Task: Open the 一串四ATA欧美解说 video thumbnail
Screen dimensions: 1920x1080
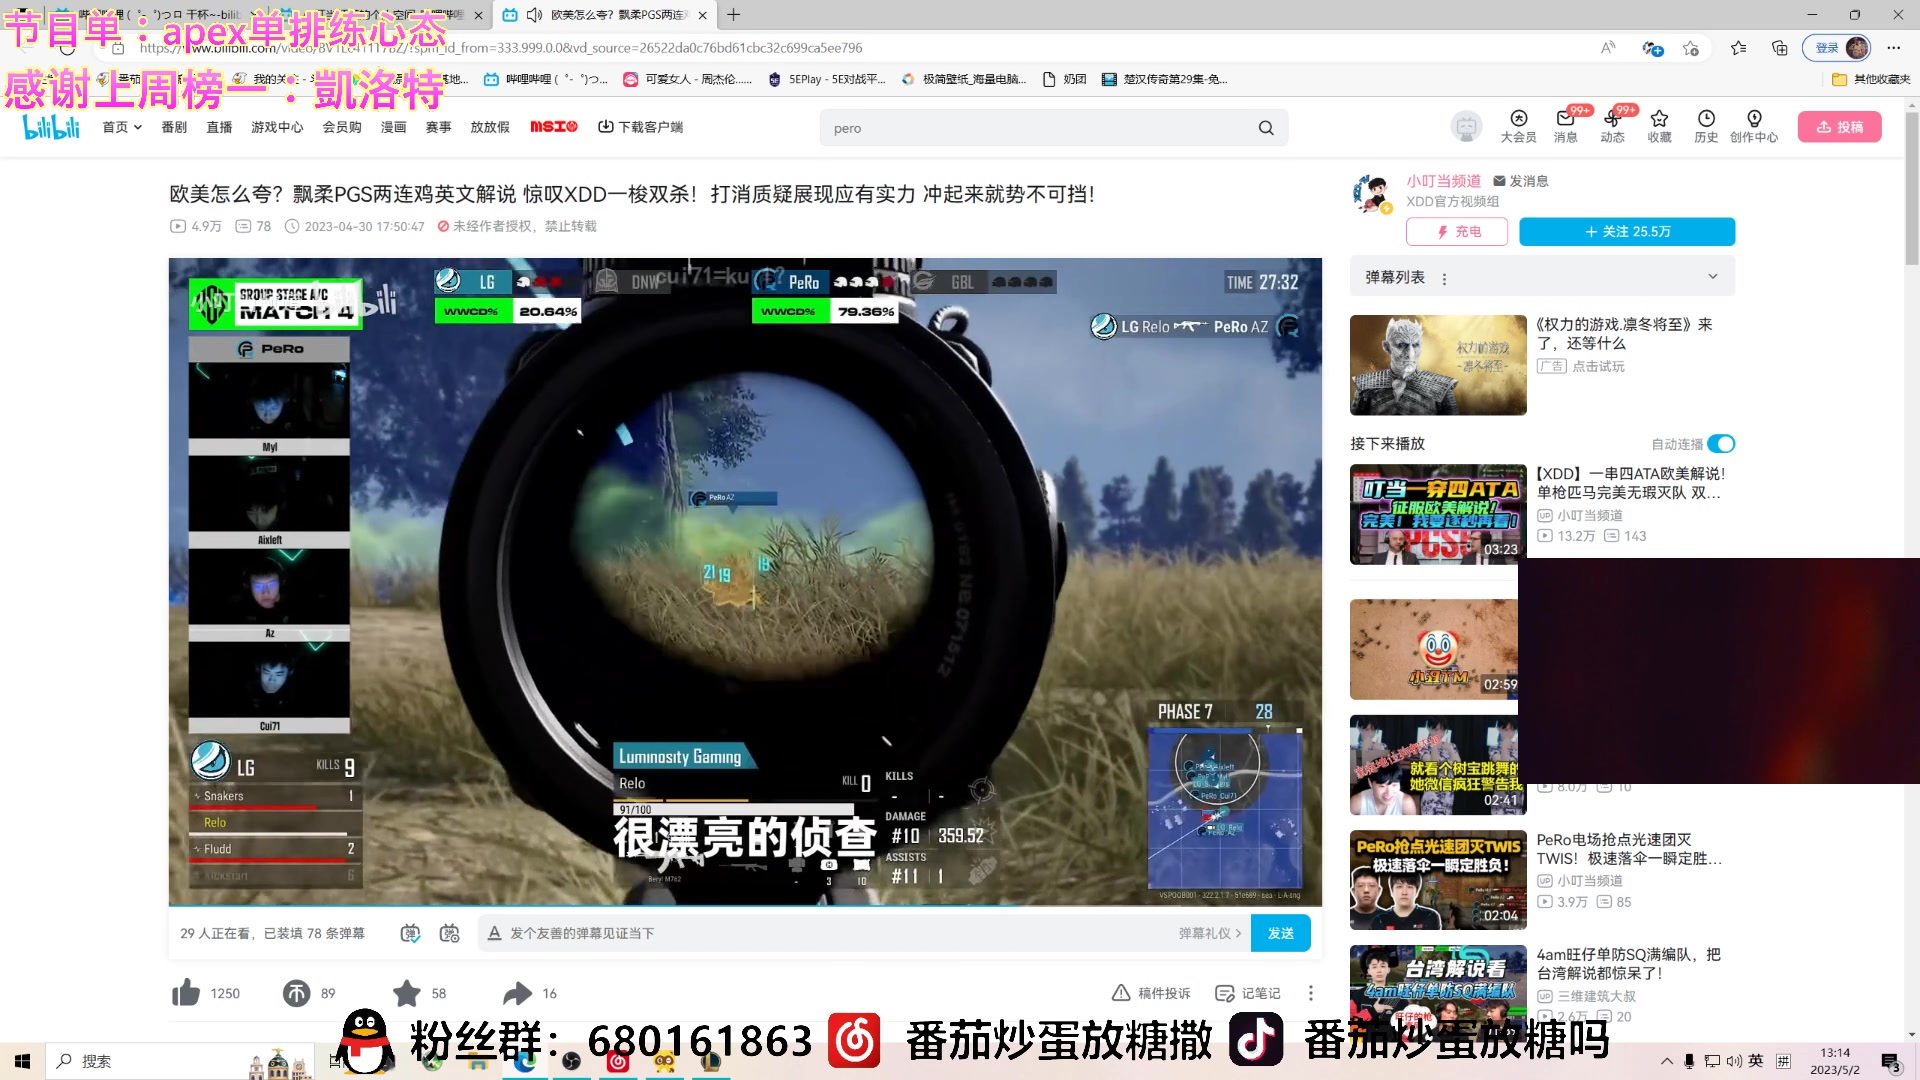Action: pos(1438,514)
